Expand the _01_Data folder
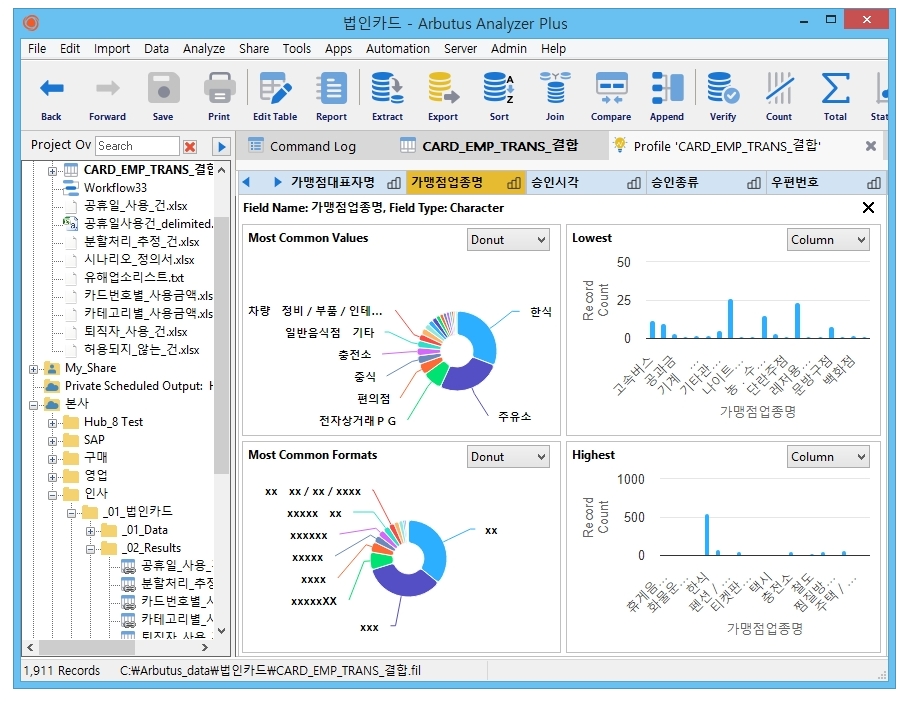This screenshot has width=908, height=709. pos(90,531)
